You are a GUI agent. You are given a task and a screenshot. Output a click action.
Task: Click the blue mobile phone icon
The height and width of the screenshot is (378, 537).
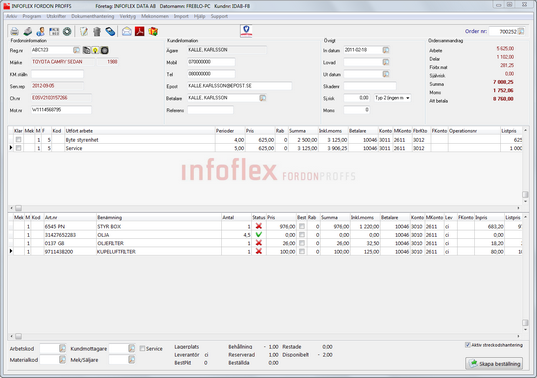[110, 32]
